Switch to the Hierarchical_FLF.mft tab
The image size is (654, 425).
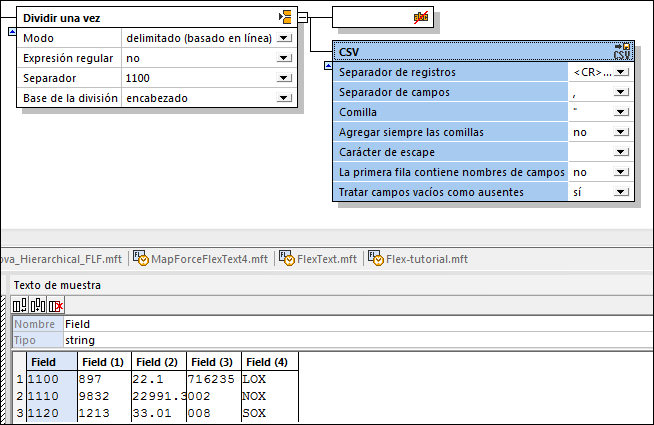(x=62, y=259)
